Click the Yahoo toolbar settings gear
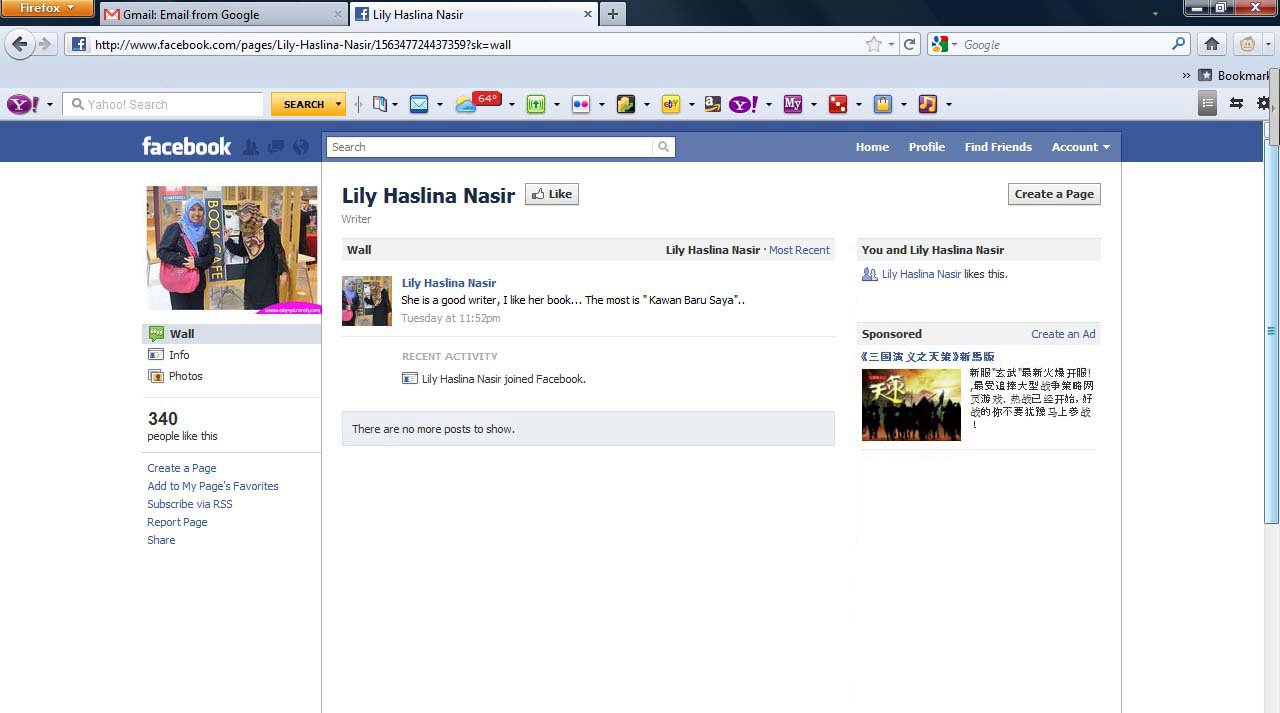 (x=1263, y=104)
